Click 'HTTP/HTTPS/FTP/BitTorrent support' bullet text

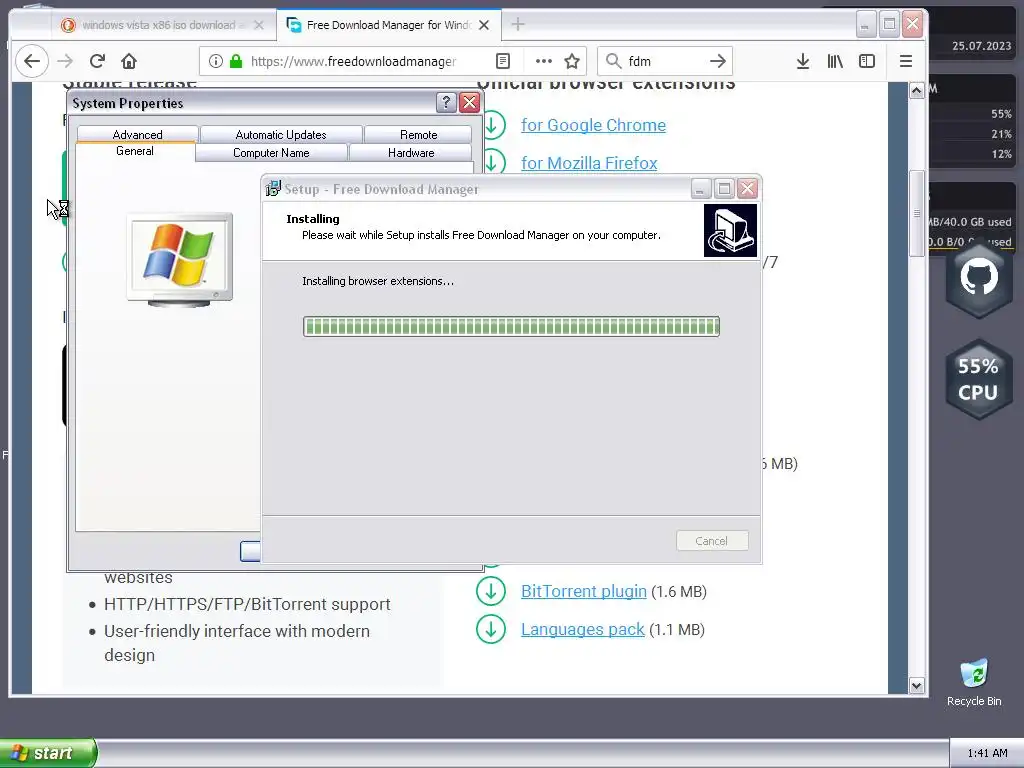point(247,604)
